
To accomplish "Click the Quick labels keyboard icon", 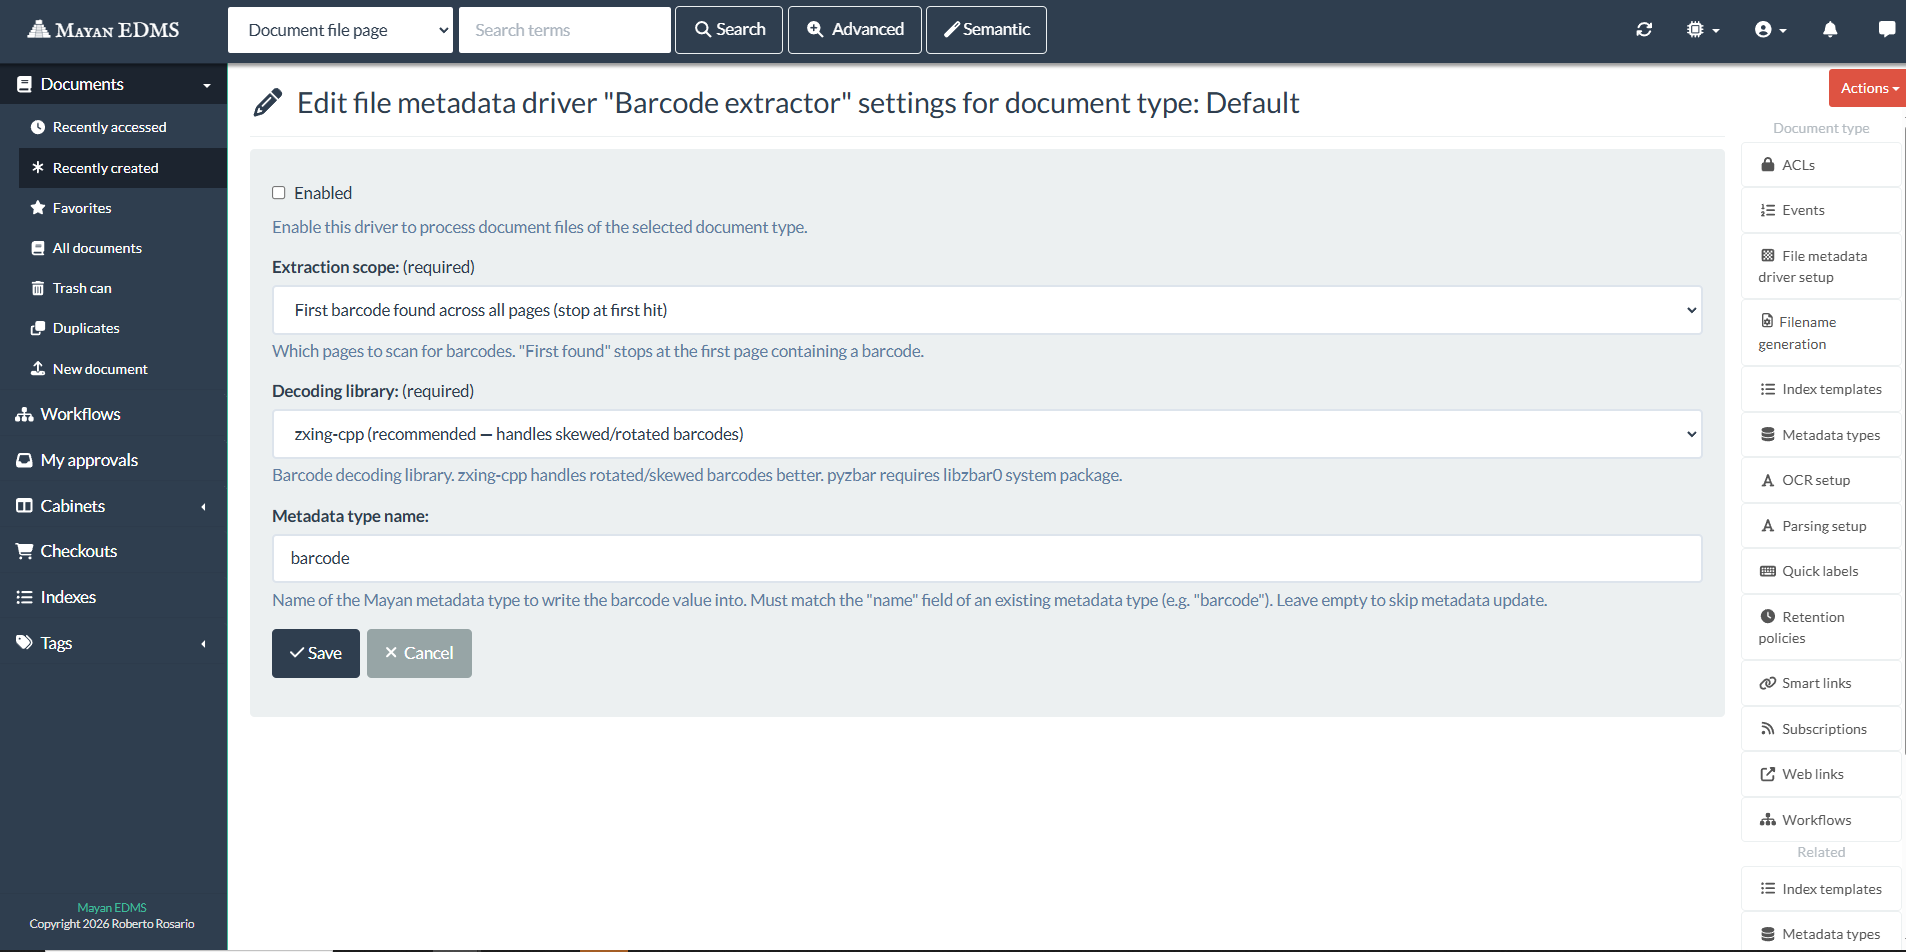I will tap(1768, 571).
